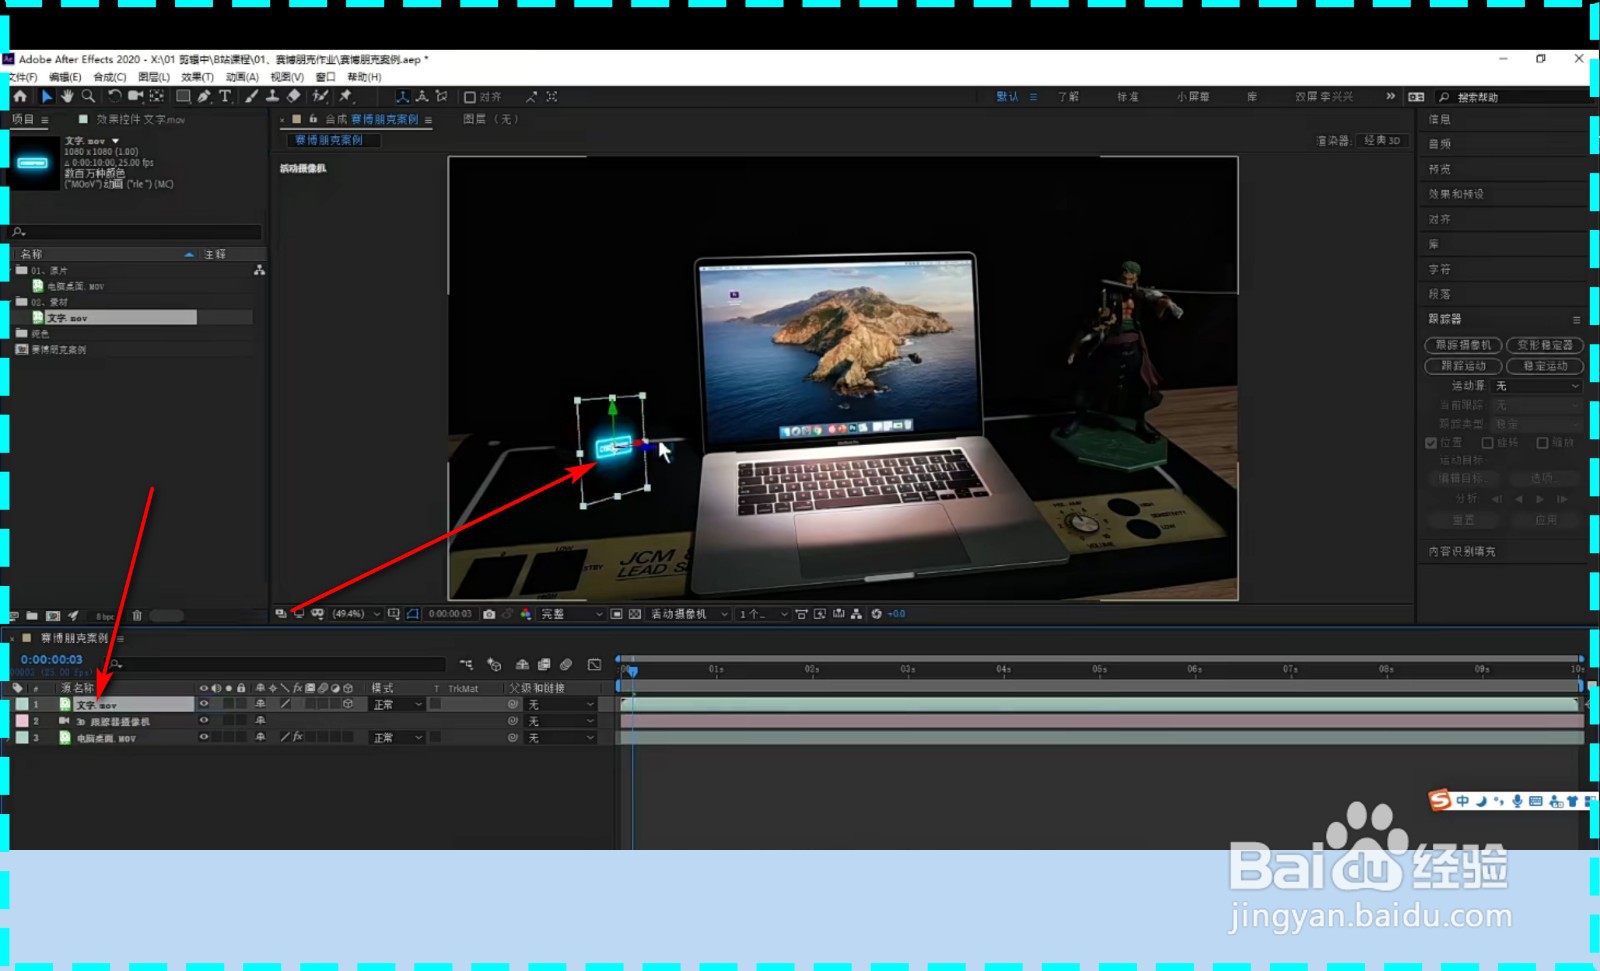
Task: Switch to the 效果控件 文字.mov tab
Action: [140, 119]
